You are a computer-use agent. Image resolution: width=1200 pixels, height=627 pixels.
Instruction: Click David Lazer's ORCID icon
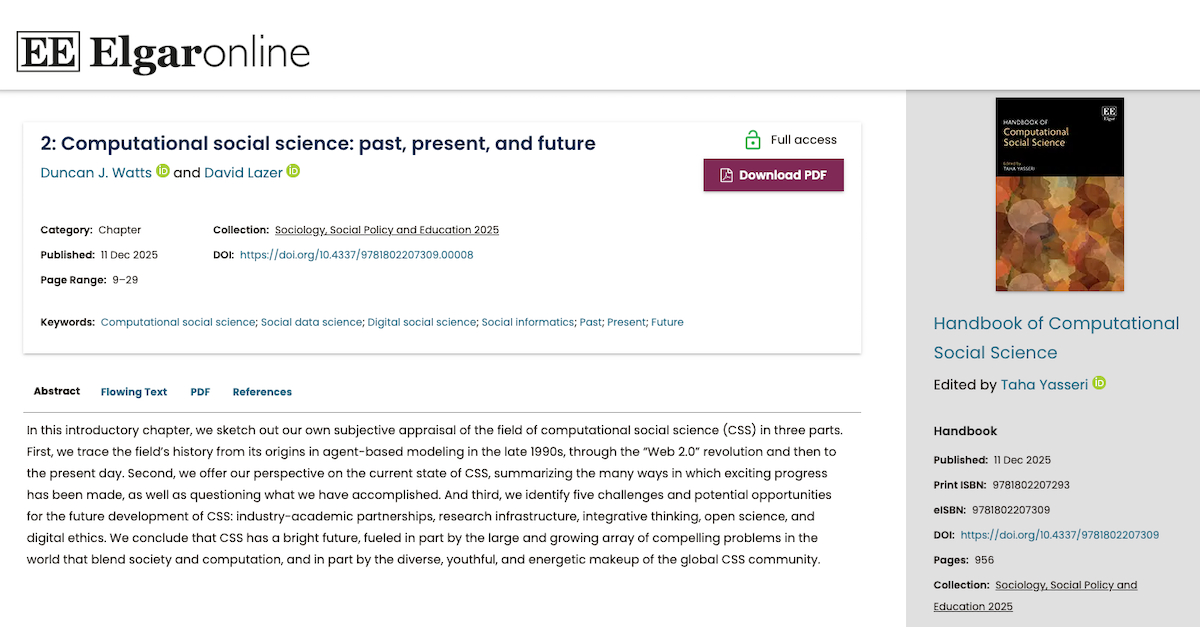point(293,171)
